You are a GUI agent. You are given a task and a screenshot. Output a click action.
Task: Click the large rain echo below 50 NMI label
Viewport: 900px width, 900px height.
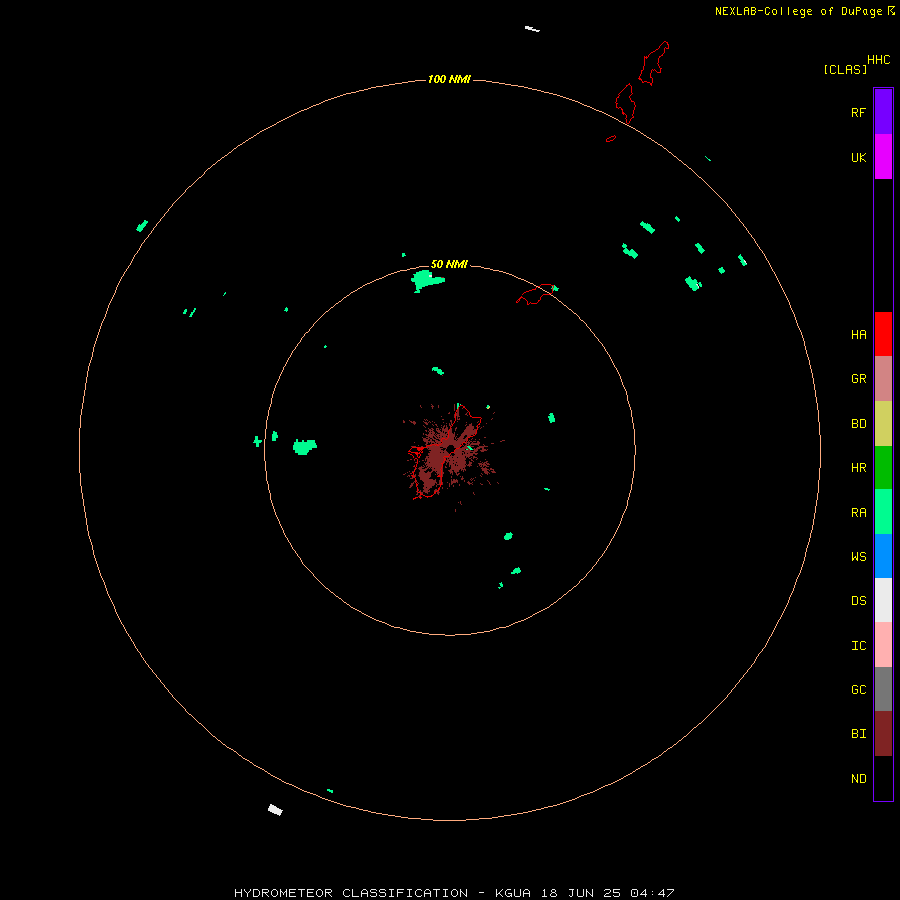pos(426,281)
